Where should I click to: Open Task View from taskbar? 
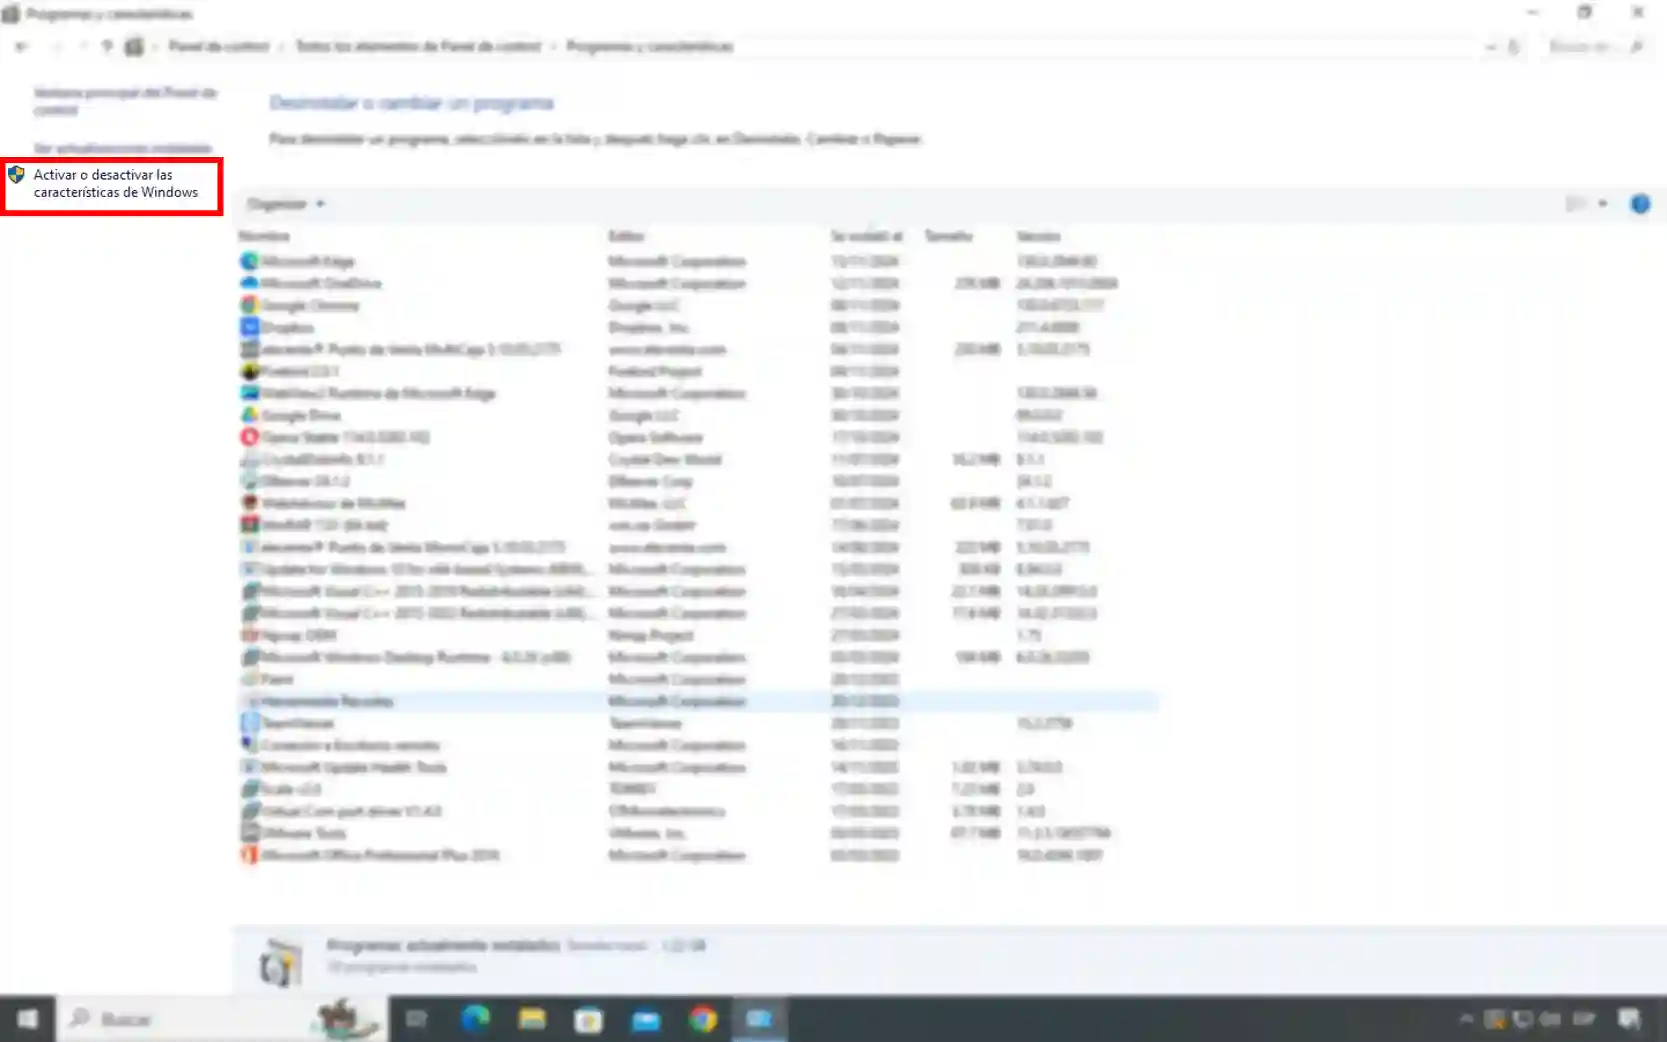tap(416, 1019)
